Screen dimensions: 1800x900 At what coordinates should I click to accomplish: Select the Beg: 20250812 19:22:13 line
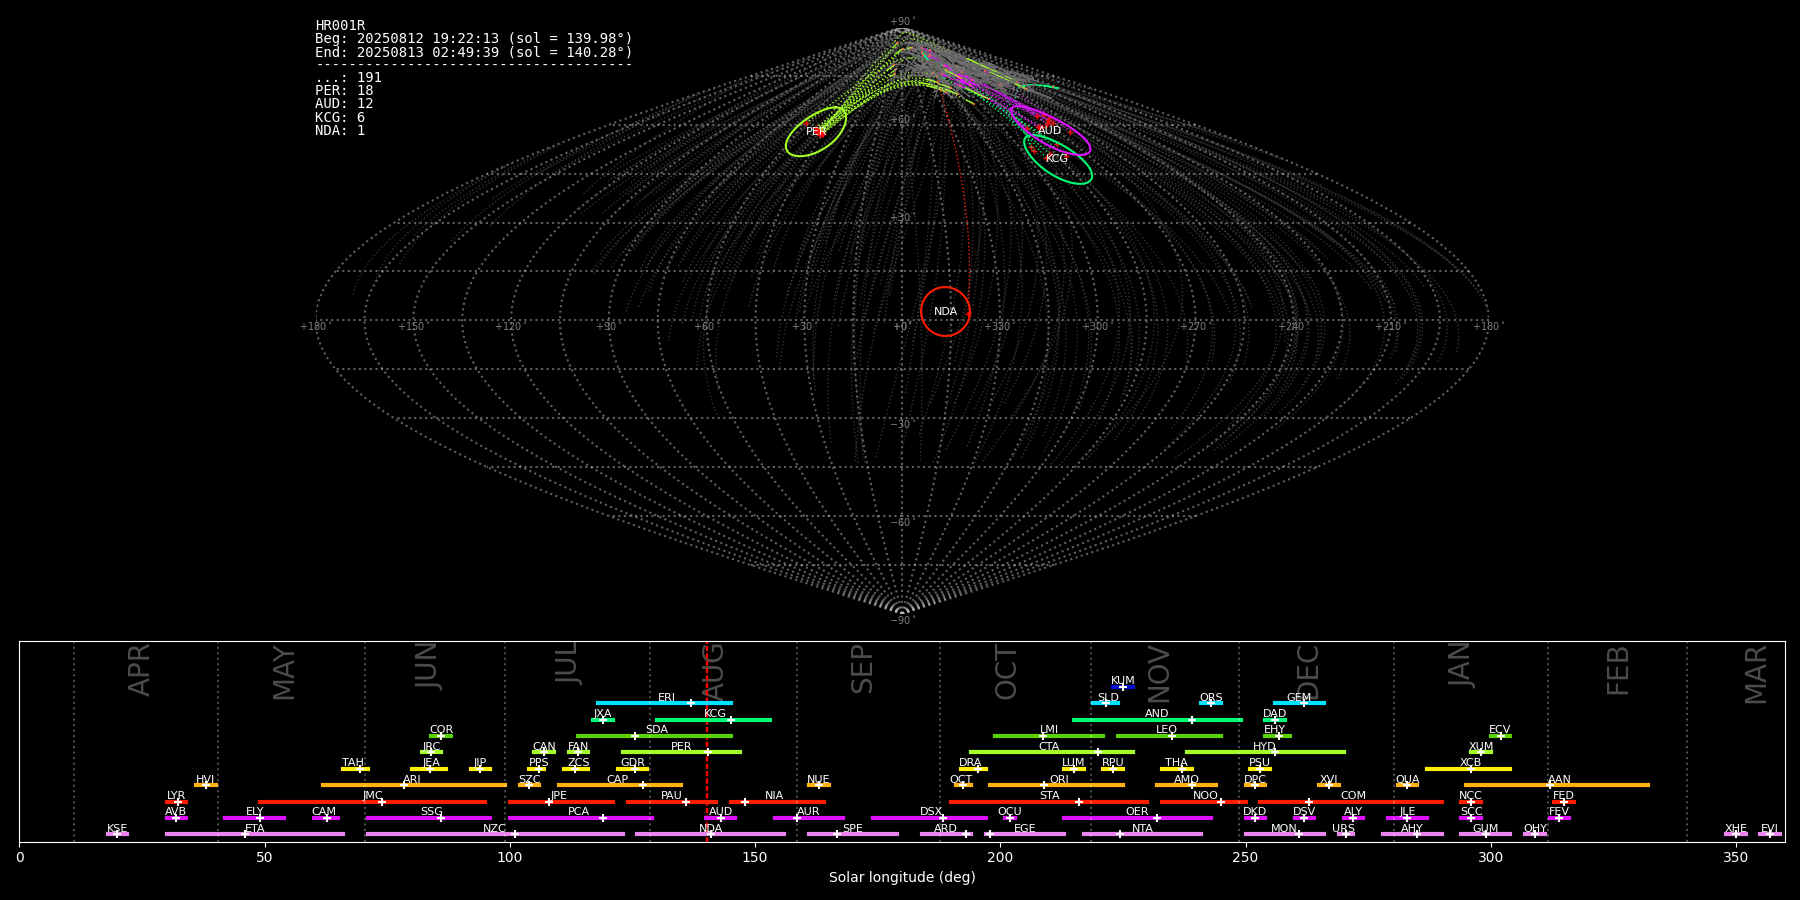(x=474, y=39)
